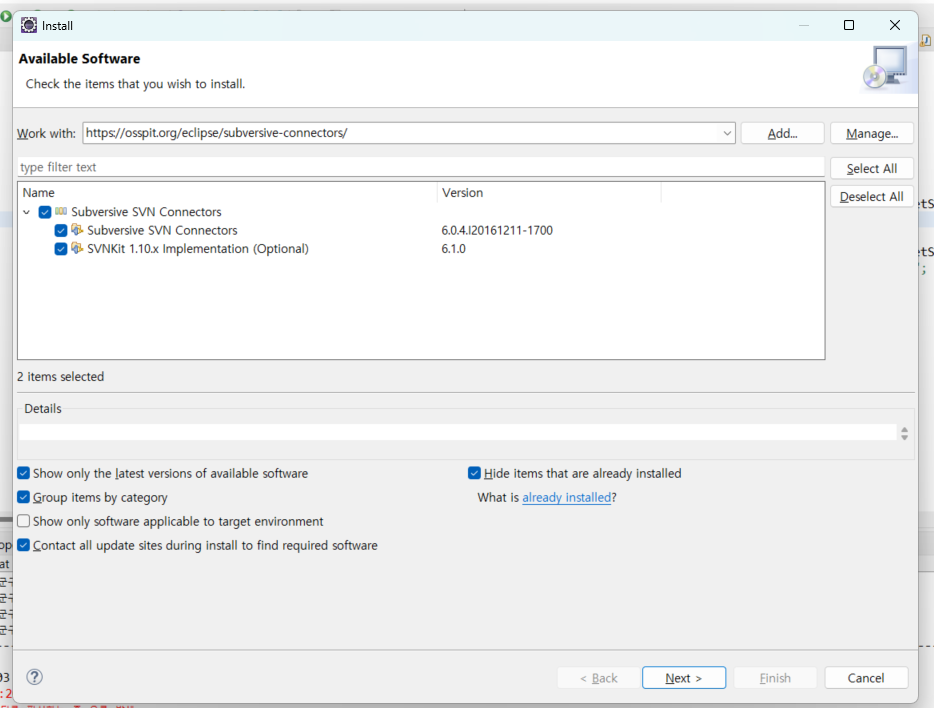
Task: Open the already installed link
Action: [x=566, y=497]
